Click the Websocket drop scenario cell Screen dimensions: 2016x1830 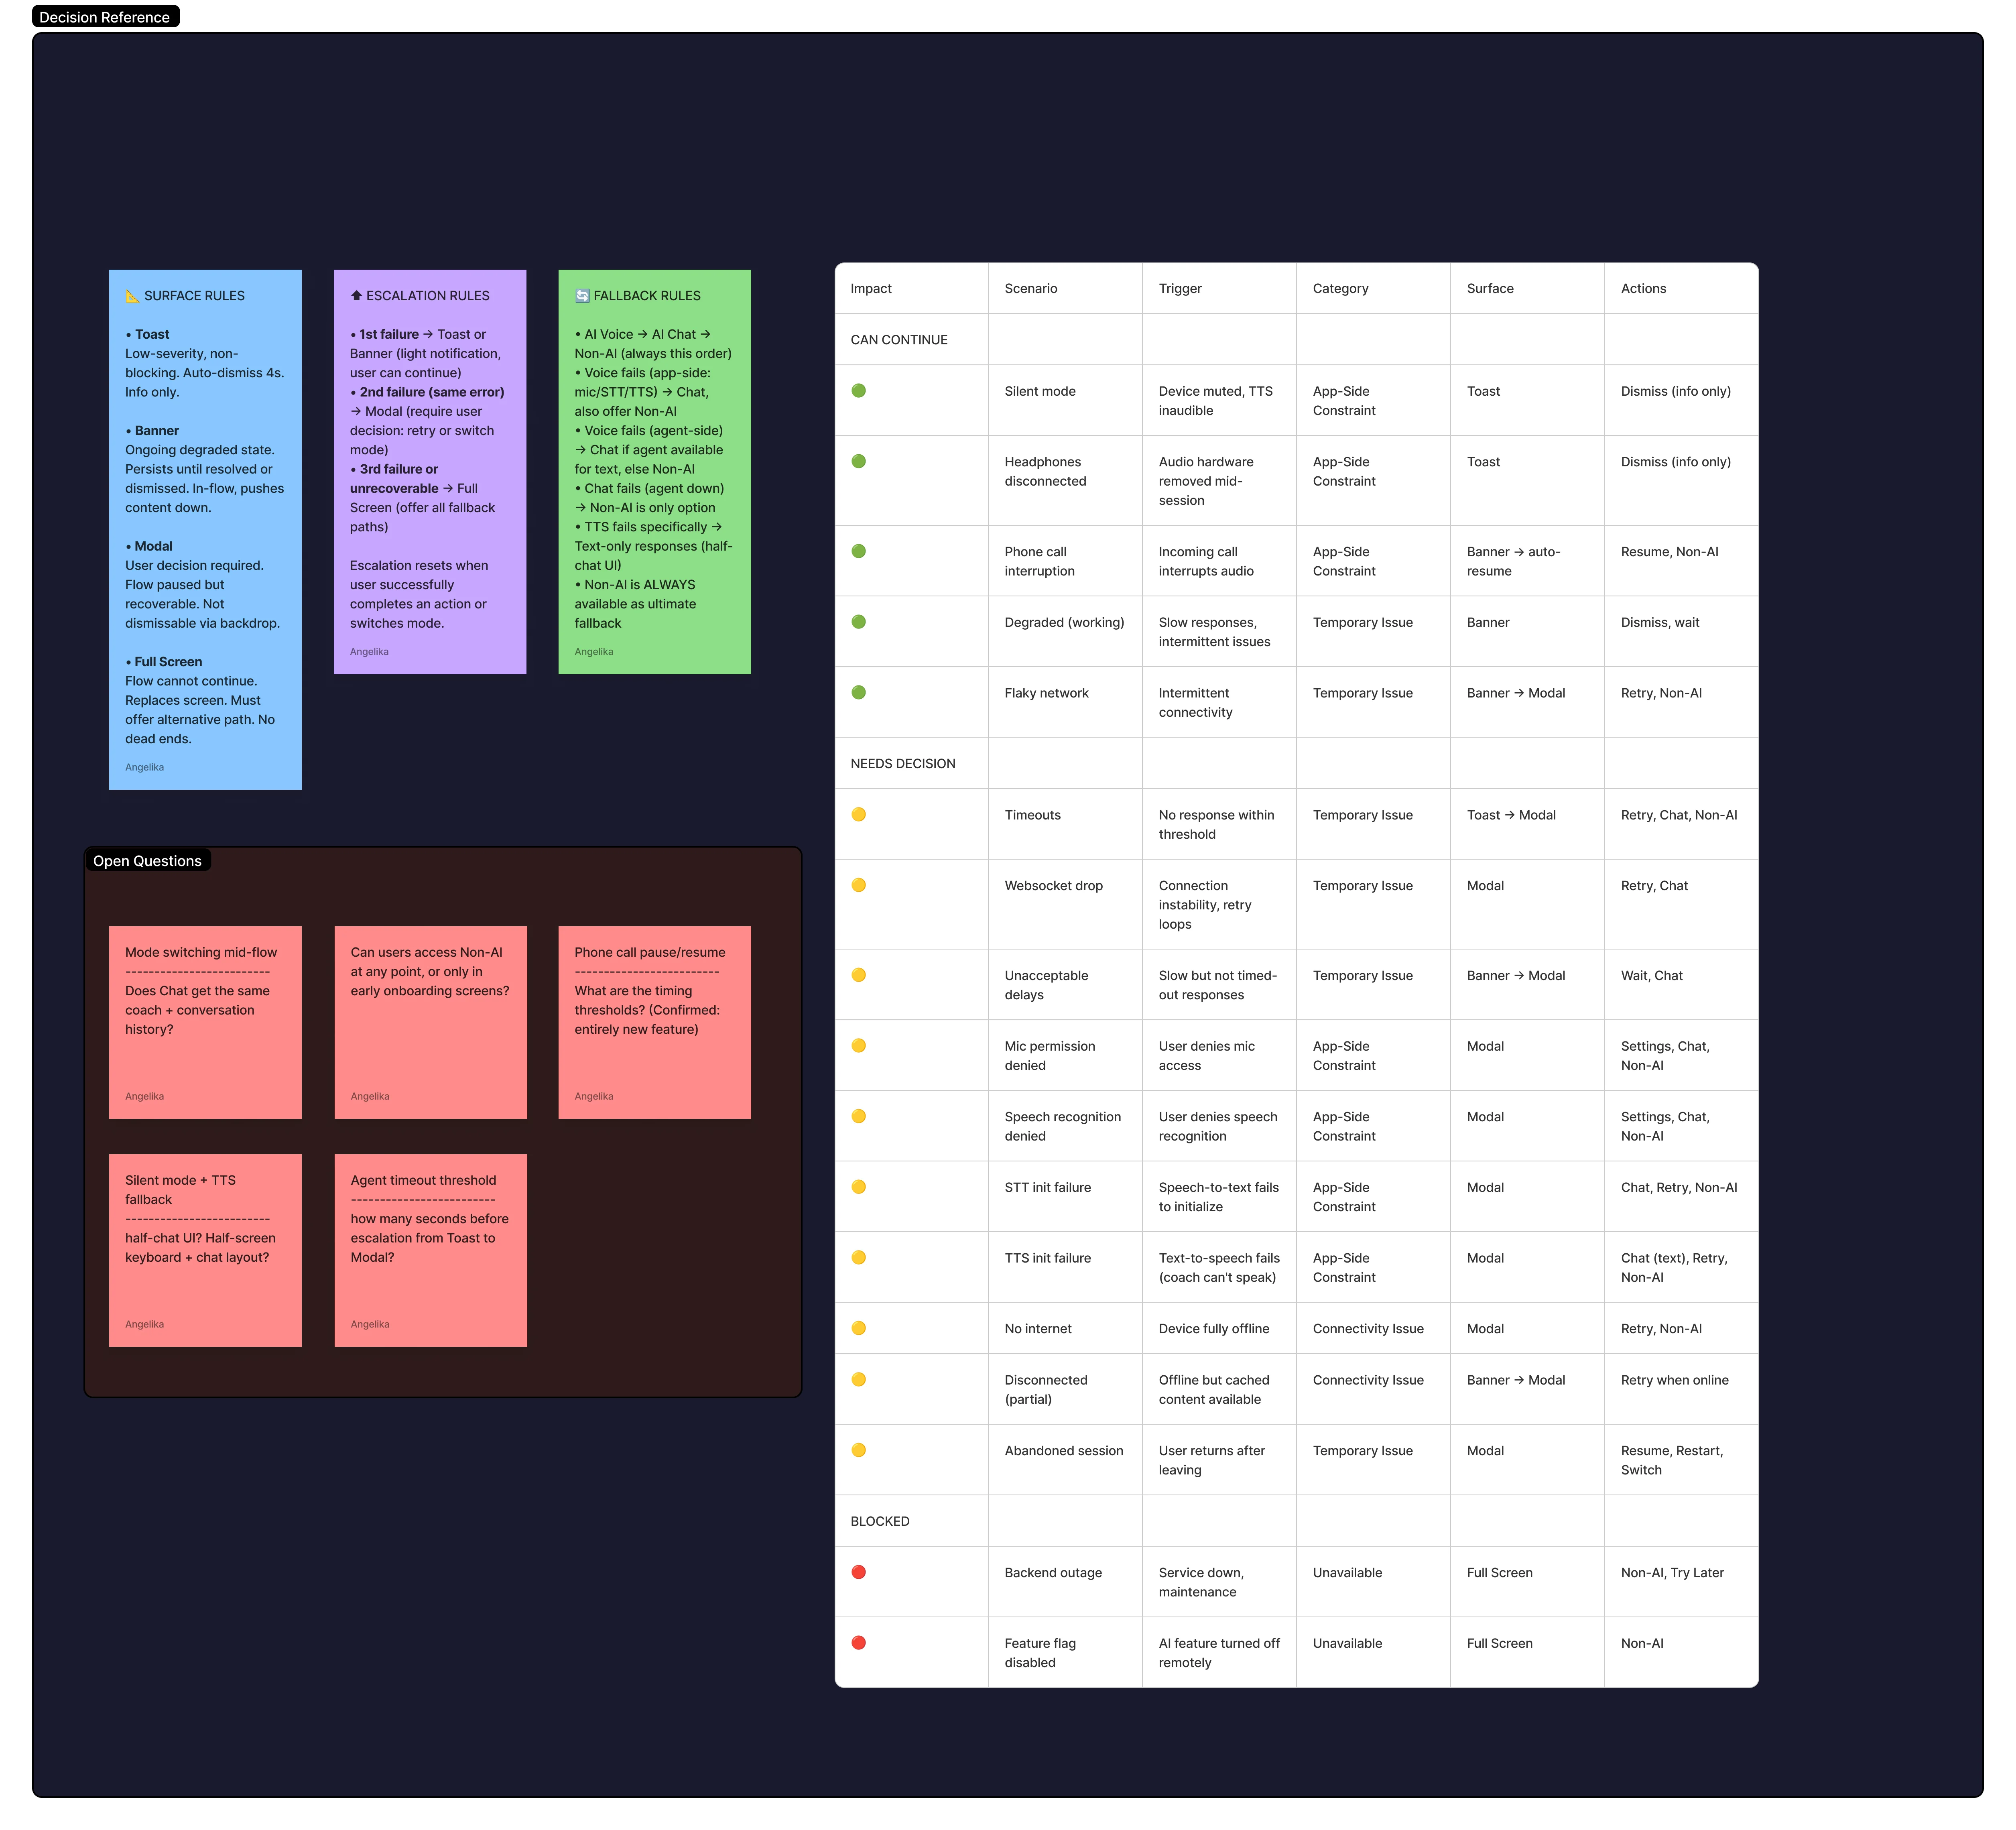pyautogui.click(x=1054, y=886)
